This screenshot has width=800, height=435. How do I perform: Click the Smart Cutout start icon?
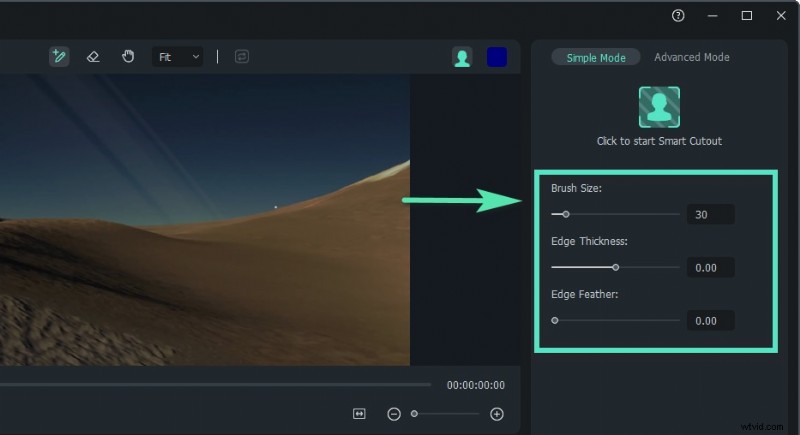tap(659, 107)
